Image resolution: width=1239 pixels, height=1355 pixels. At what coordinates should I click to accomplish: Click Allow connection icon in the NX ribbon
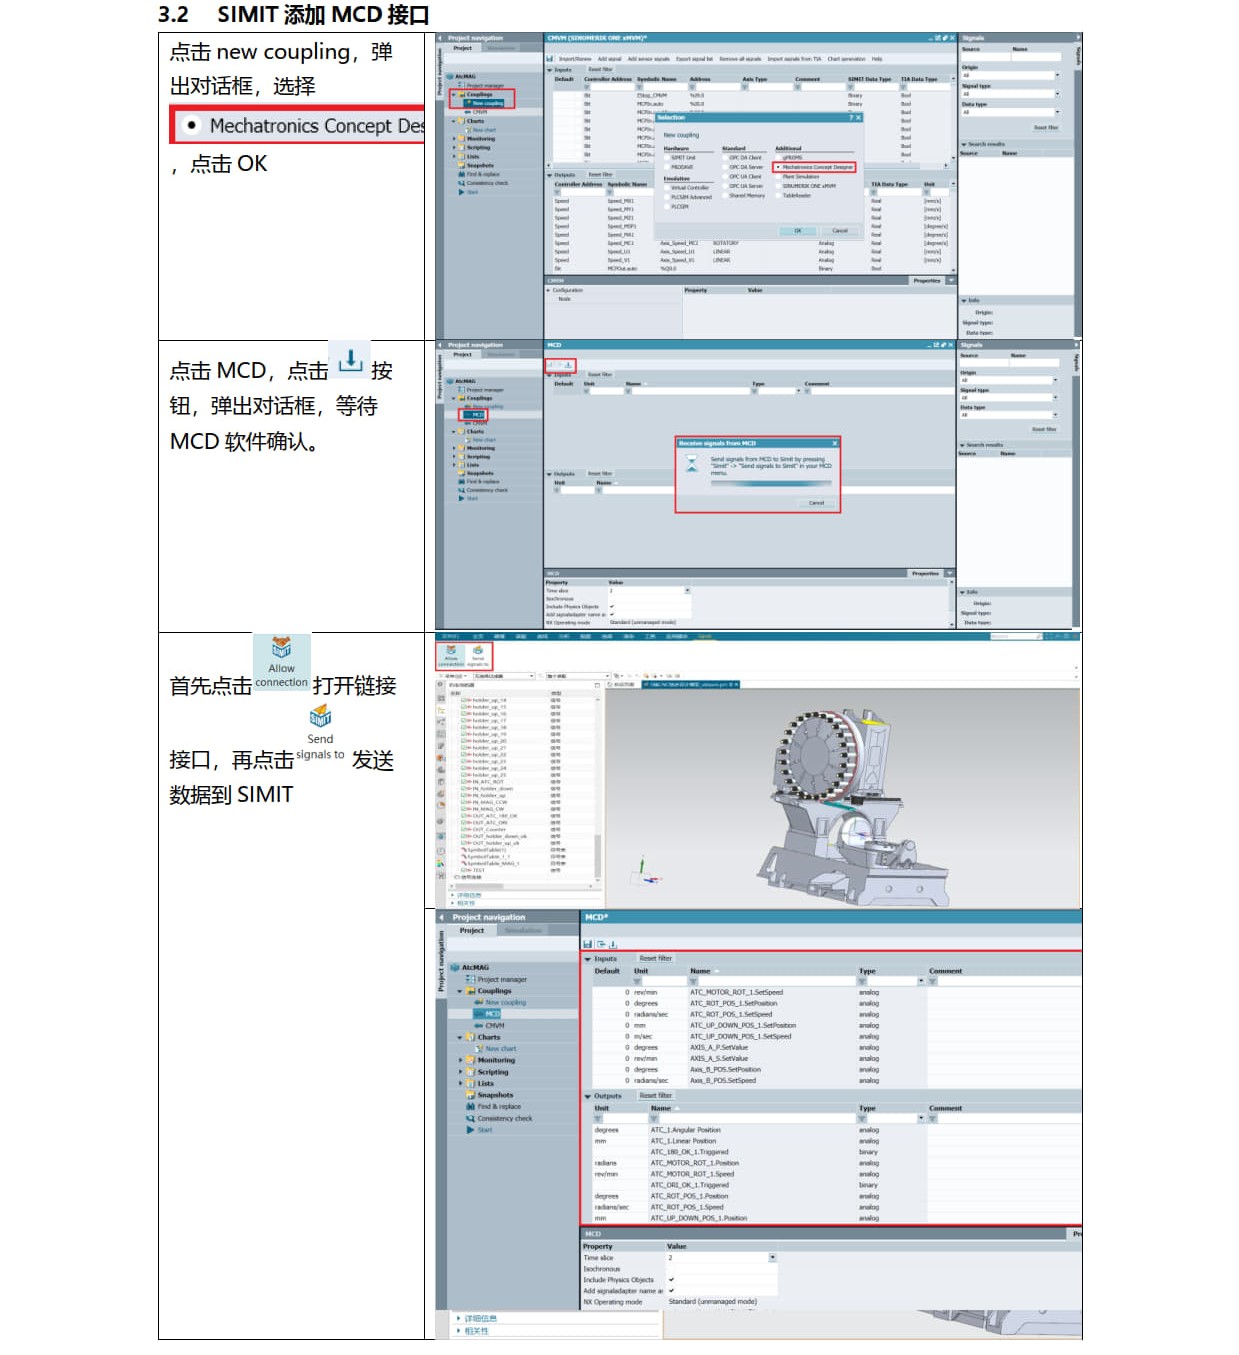click(451, 655)
